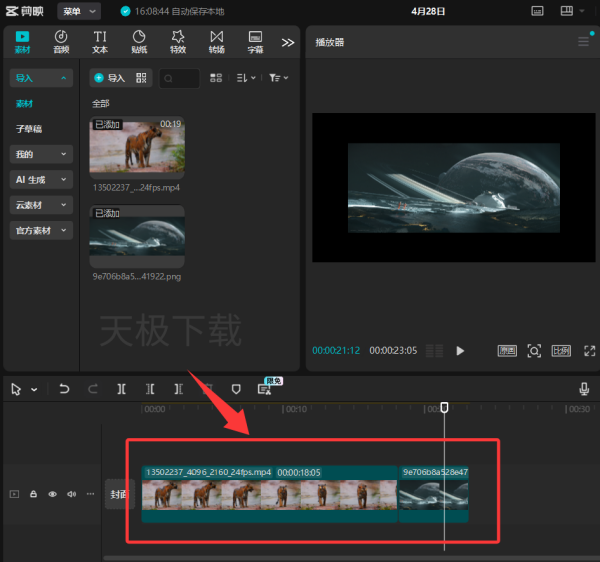Add a marker with shield icon
The image size is (600, 562).
[x=236, y=389]
